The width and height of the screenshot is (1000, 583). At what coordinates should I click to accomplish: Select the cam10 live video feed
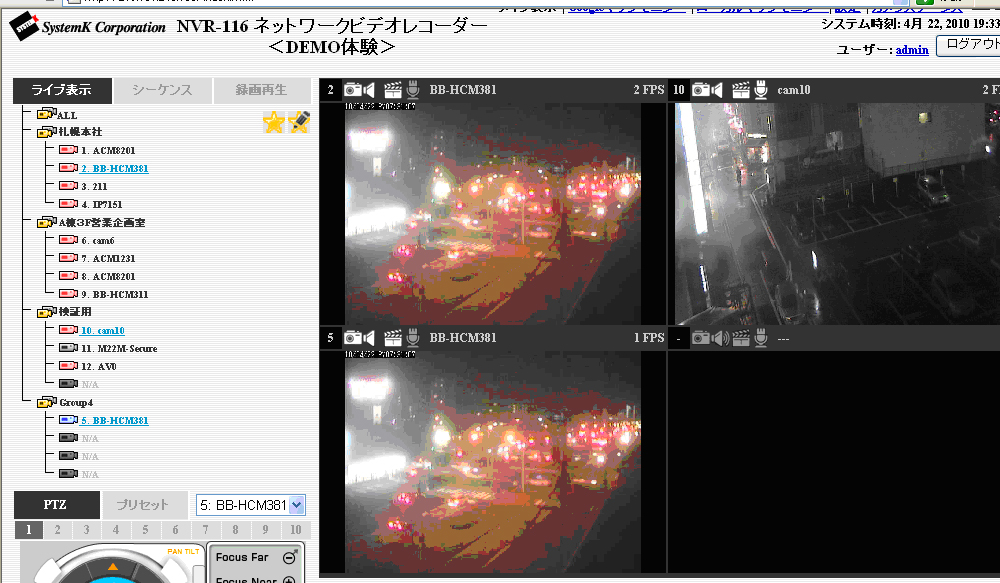point(837,214)
